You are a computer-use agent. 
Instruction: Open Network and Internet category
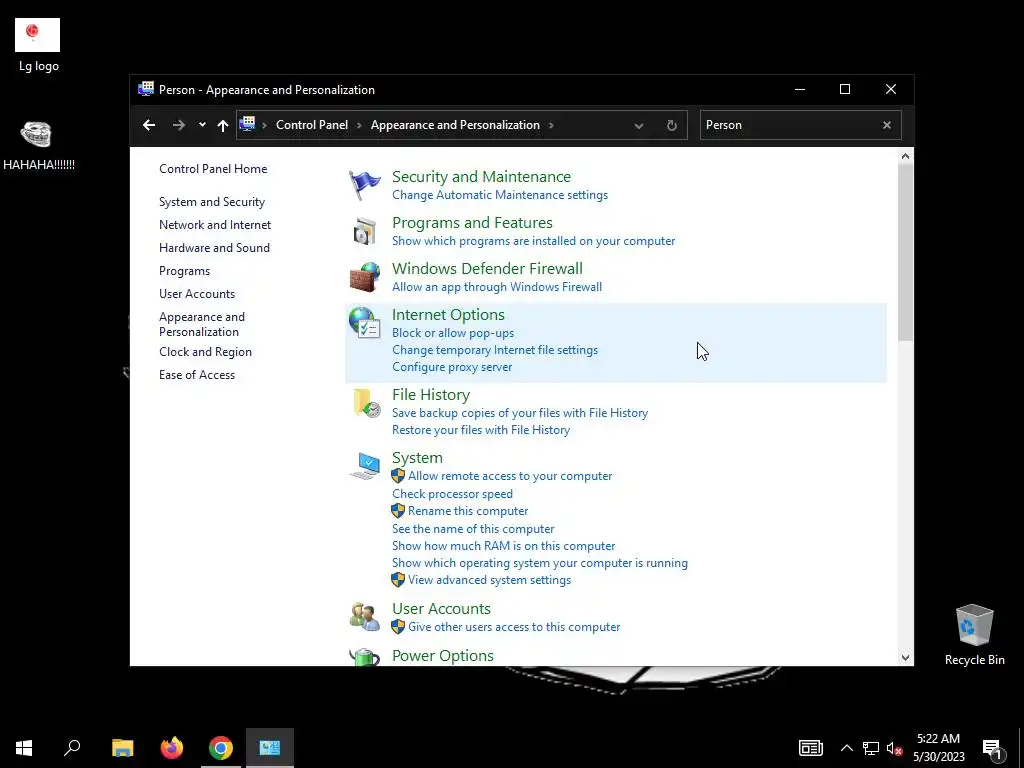click(215, 225)
